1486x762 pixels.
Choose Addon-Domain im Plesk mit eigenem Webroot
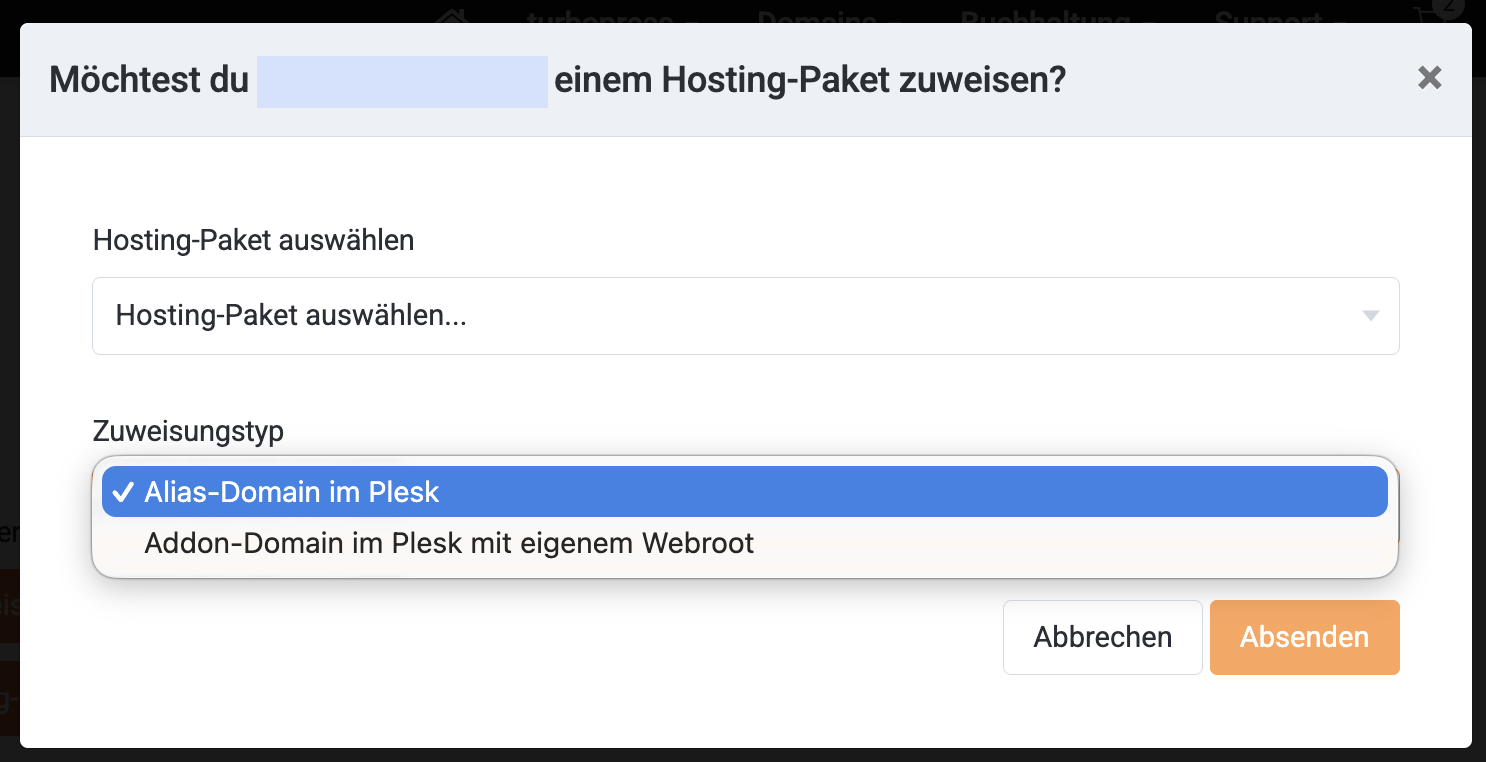point(449,544)
